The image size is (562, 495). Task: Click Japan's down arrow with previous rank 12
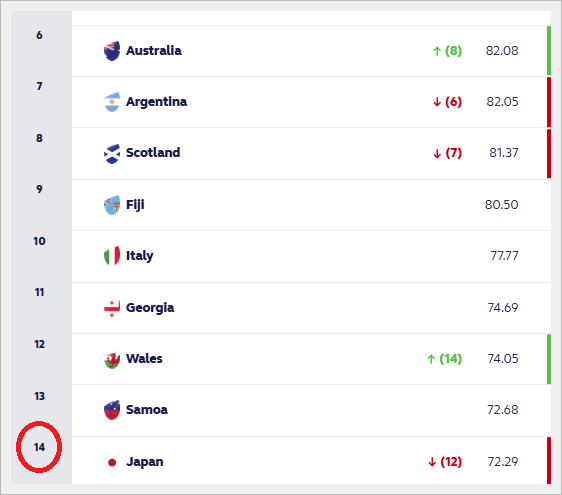pos(432,462)
